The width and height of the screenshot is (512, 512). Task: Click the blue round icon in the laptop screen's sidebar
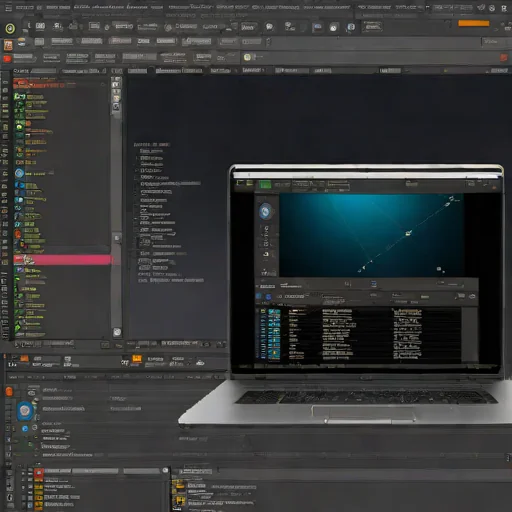pyautogui.click(x=265, y=212)
